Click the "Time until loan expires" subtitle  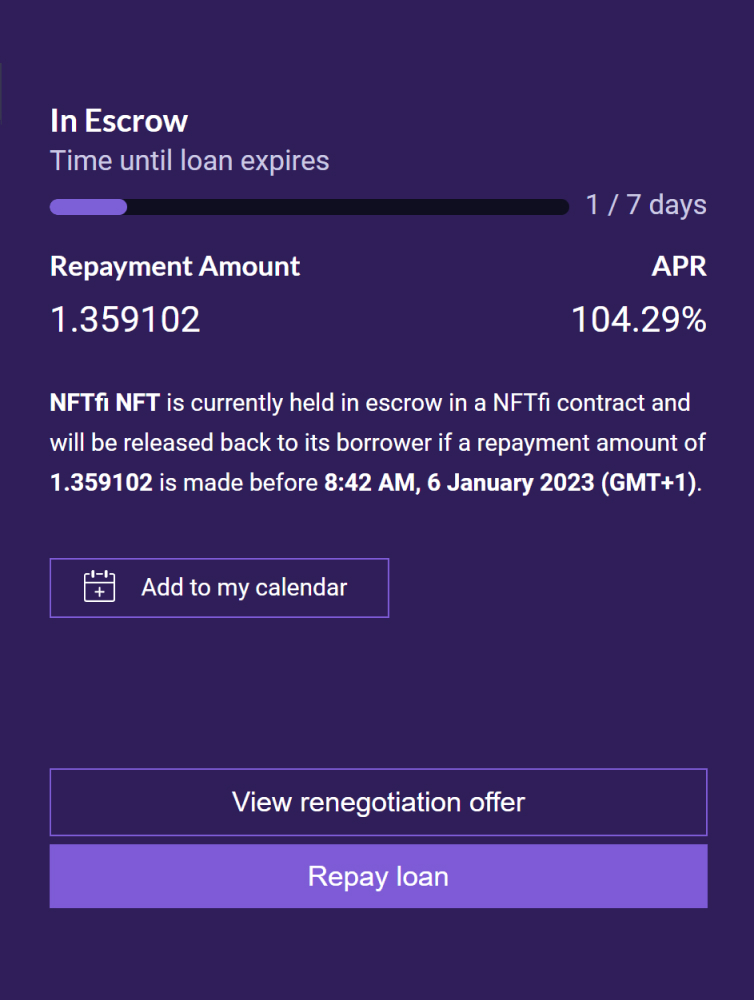click(x=189, y=160)
